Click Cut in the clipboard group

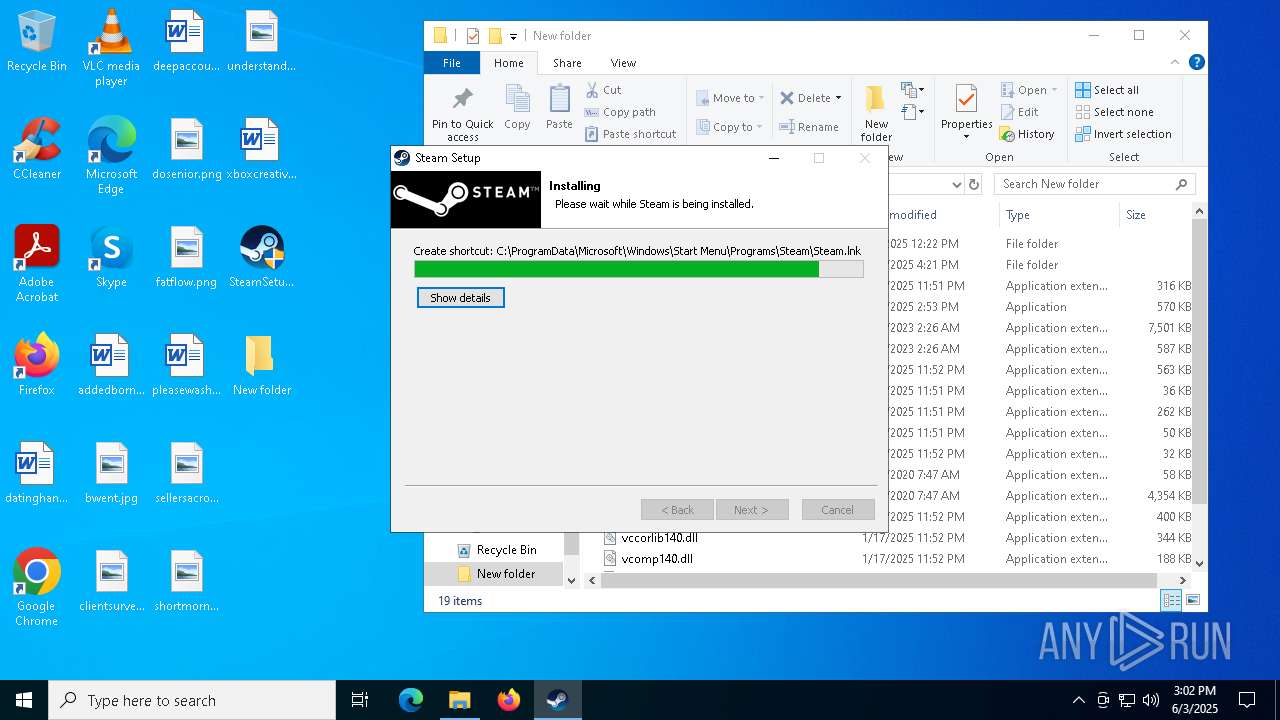click(x=603, y=90)
